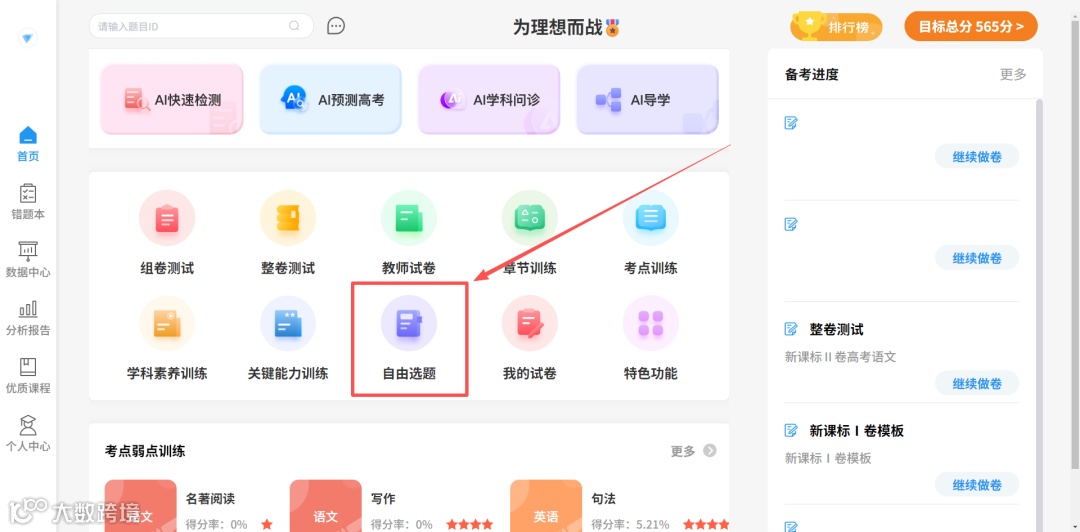Click the blue triangle logo icon
Viewport: 1080px width, 532px height.
28,38
